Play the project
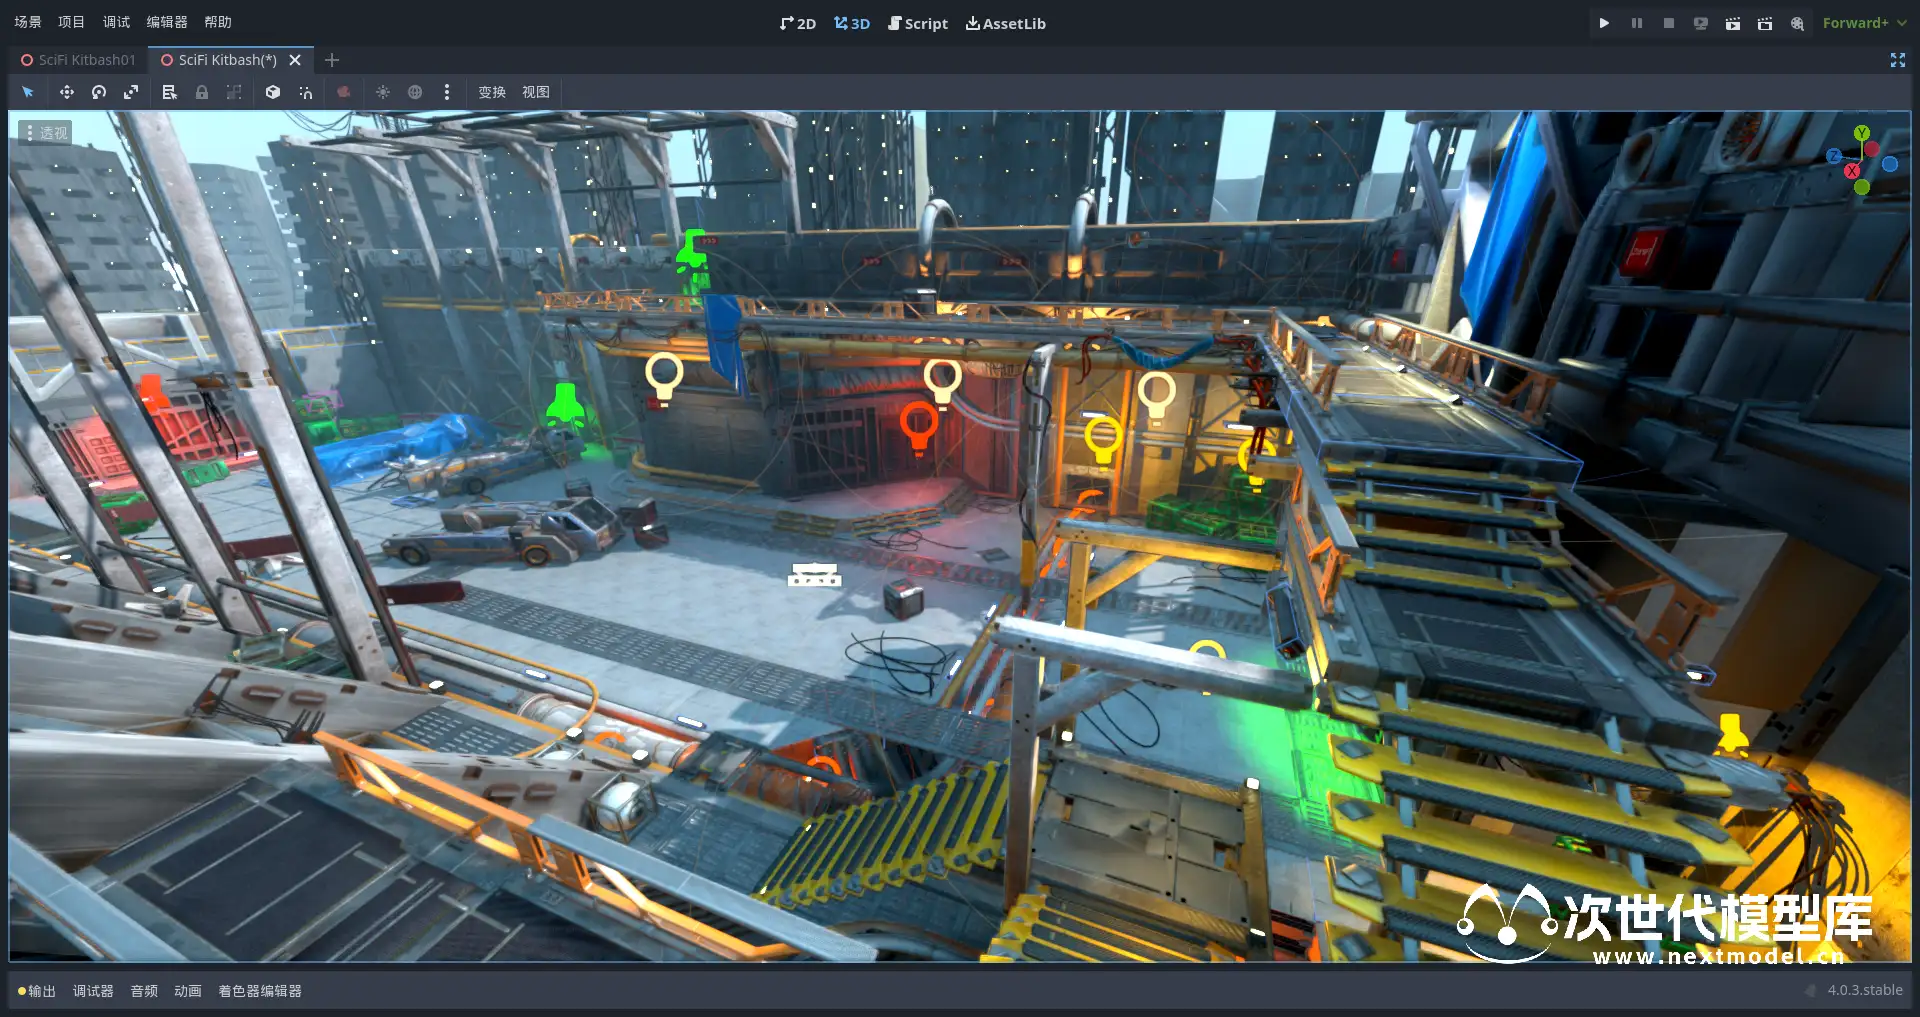Screen dimensions: 1920x1017 tap(1604, 23)
